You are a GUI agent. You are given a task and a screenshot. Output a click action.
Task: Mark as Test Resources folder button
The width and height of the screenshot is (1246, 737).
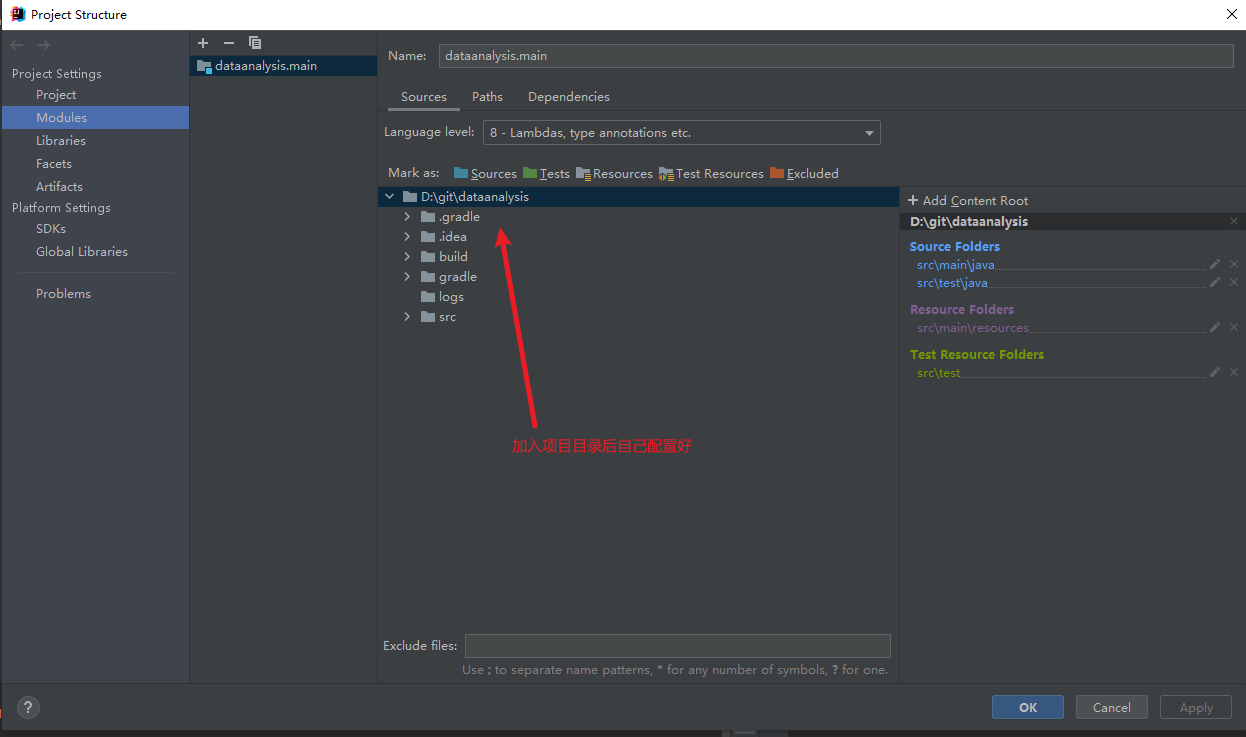tap(711, 173)
